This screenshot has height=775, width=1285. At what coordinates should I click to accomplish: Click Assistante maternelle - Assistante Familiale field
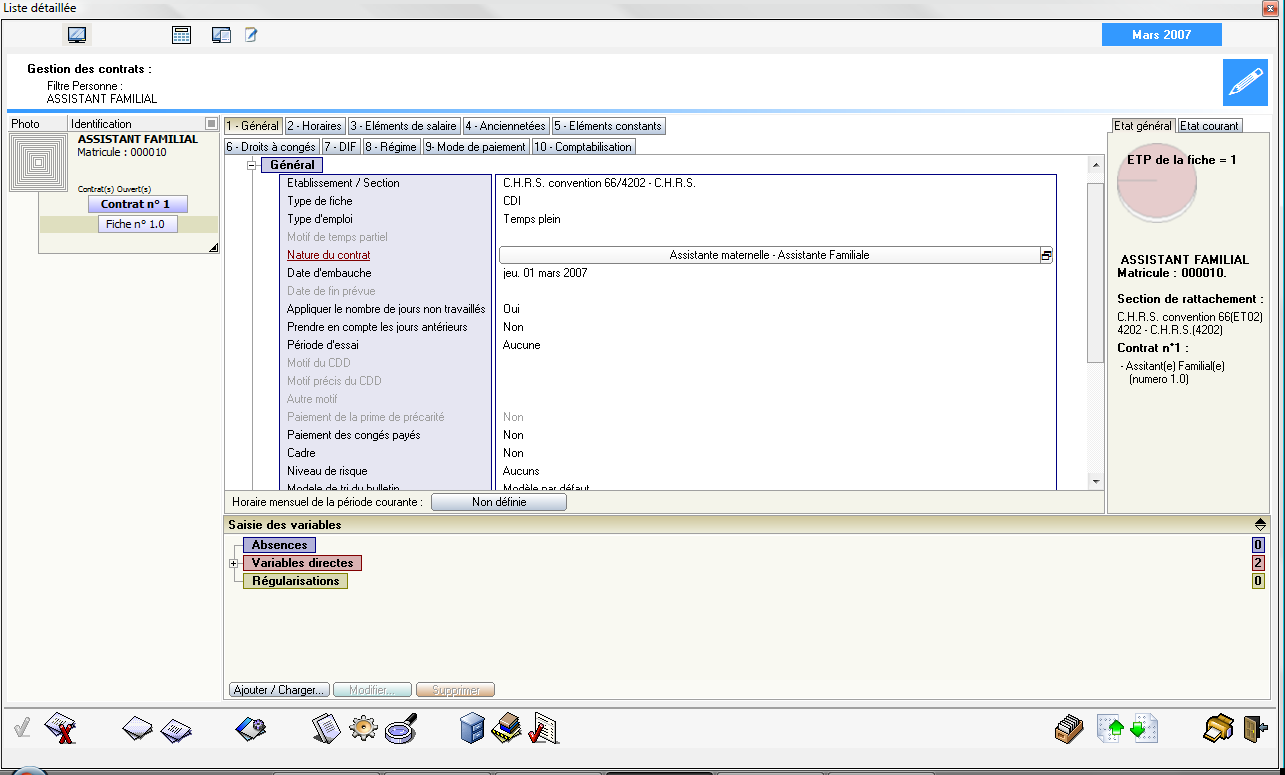(769, 255)
